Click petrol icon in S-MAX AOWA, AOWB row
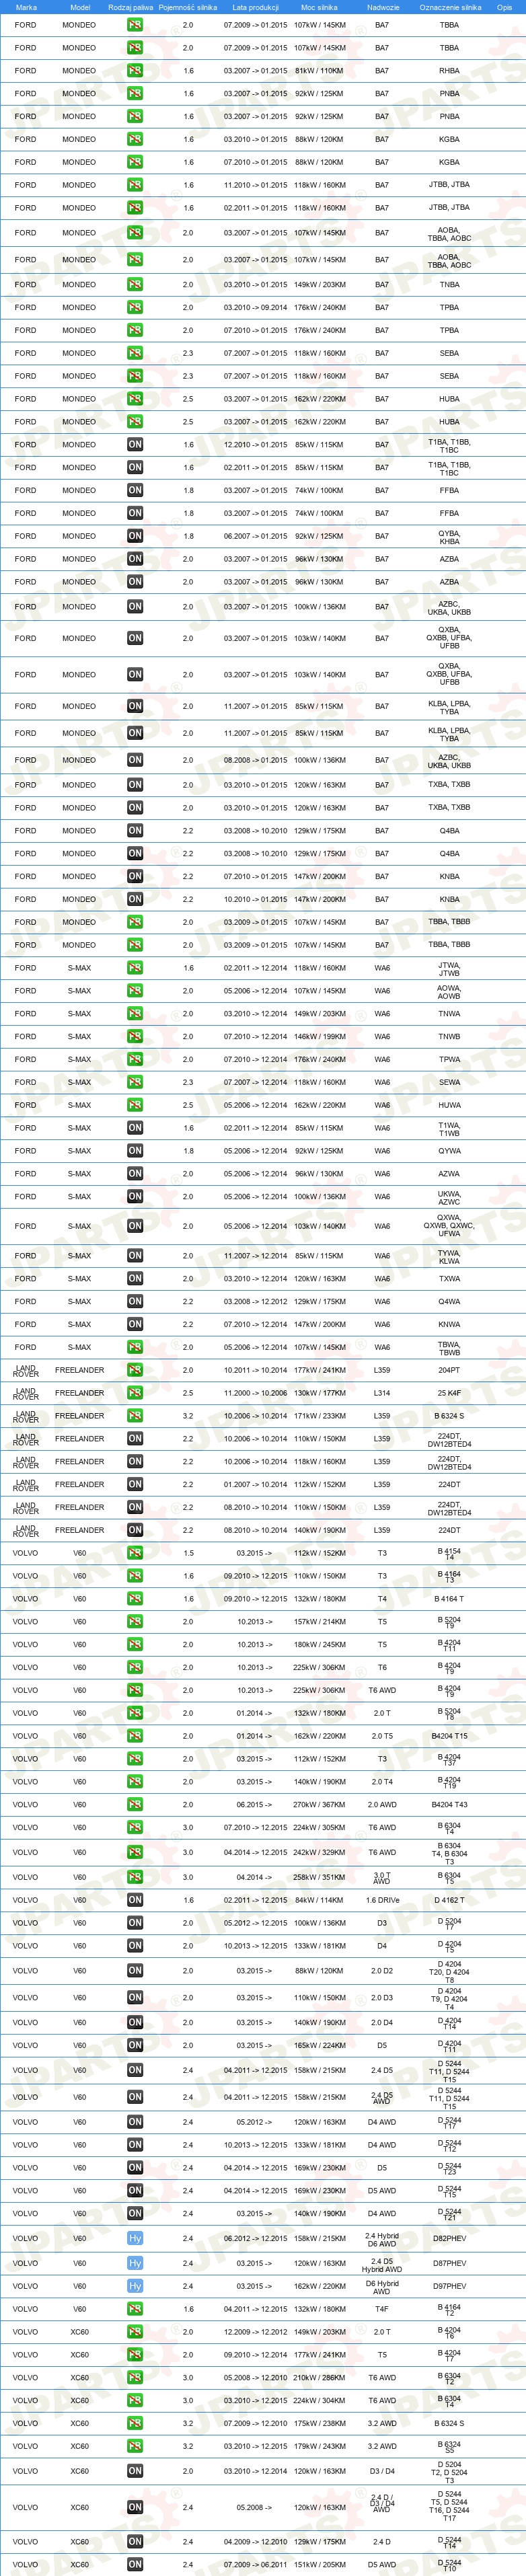The height and width of the screenshot is (2576, 526). [x=135, y=991]
